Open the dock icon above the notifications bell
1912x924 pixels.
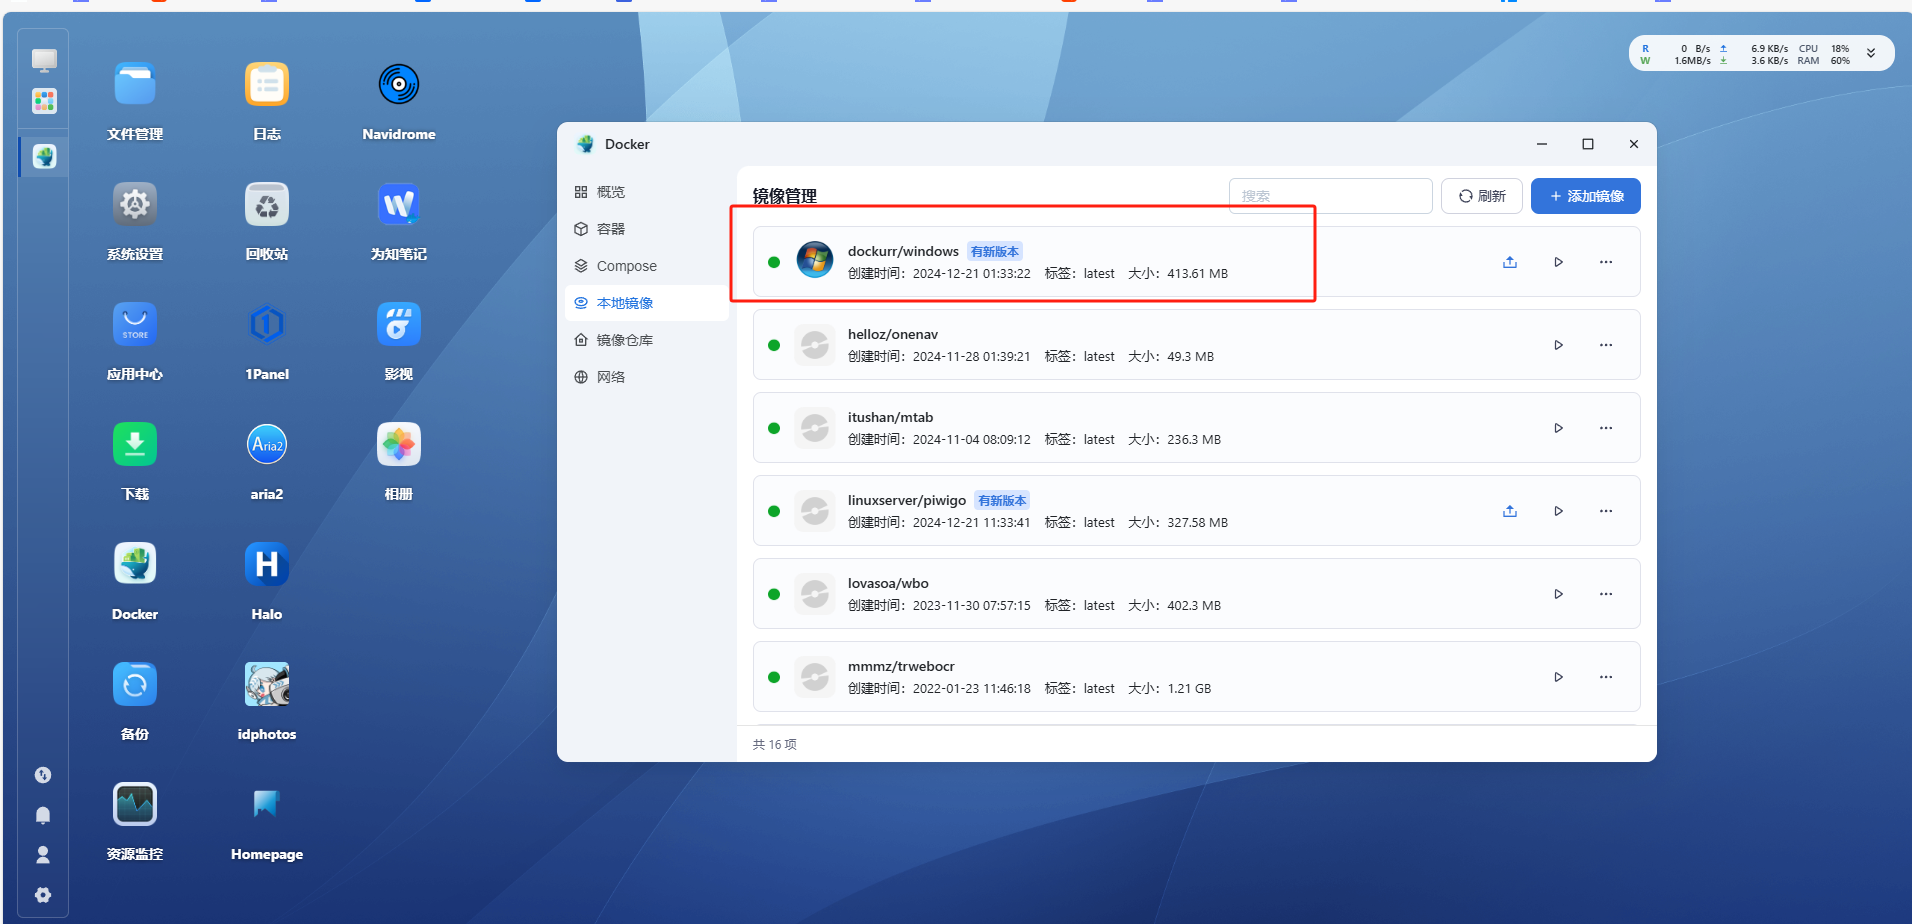pyautogui.click(x=43, y=775)
